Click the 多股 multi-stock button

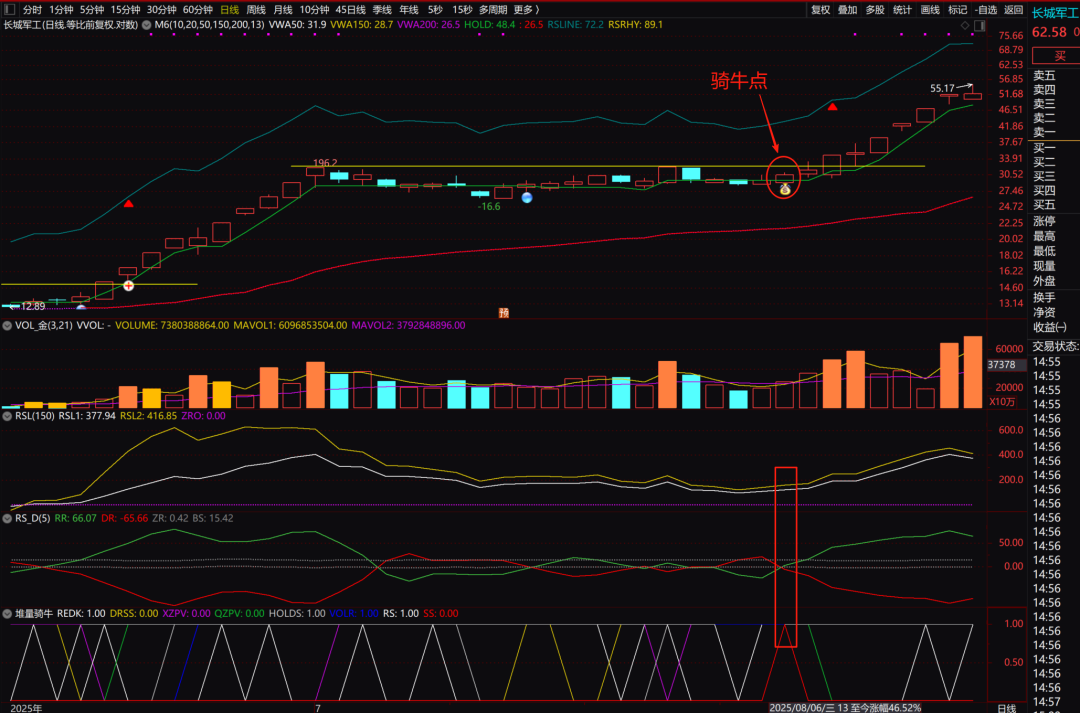[x=875, y=10]
